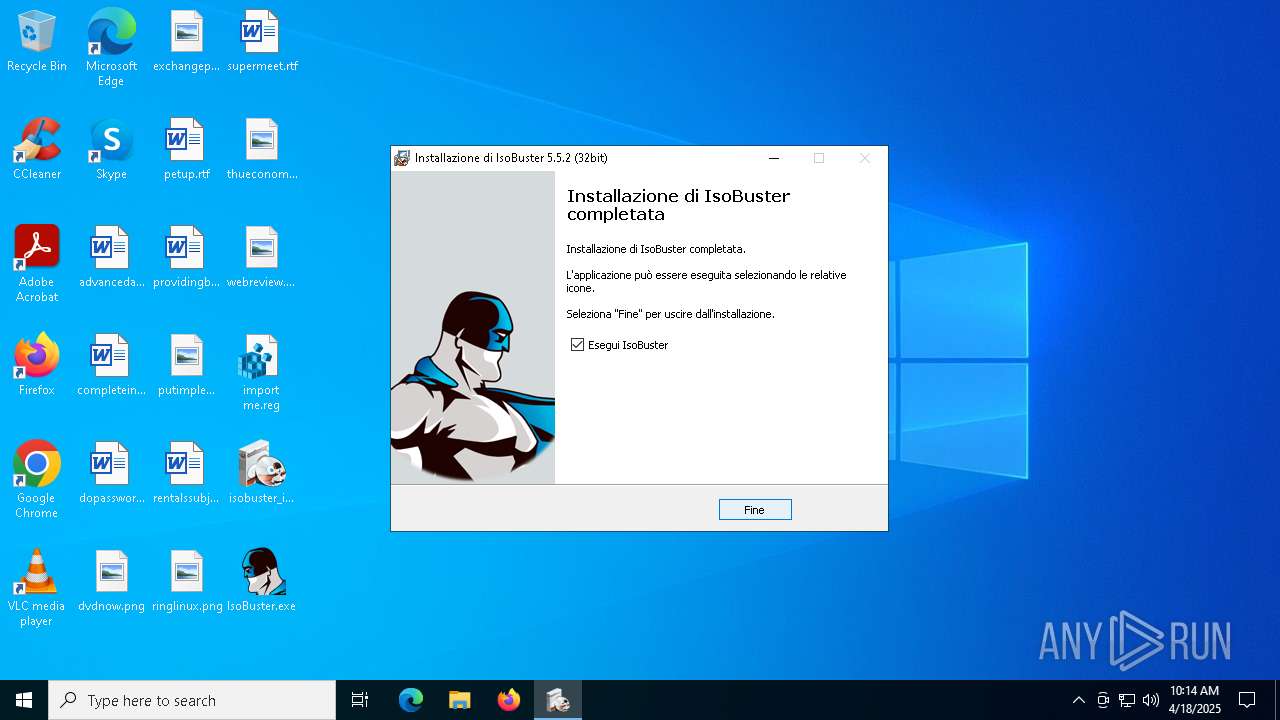Select the isobuster_i... installer file icon

(x=262, y=474)
